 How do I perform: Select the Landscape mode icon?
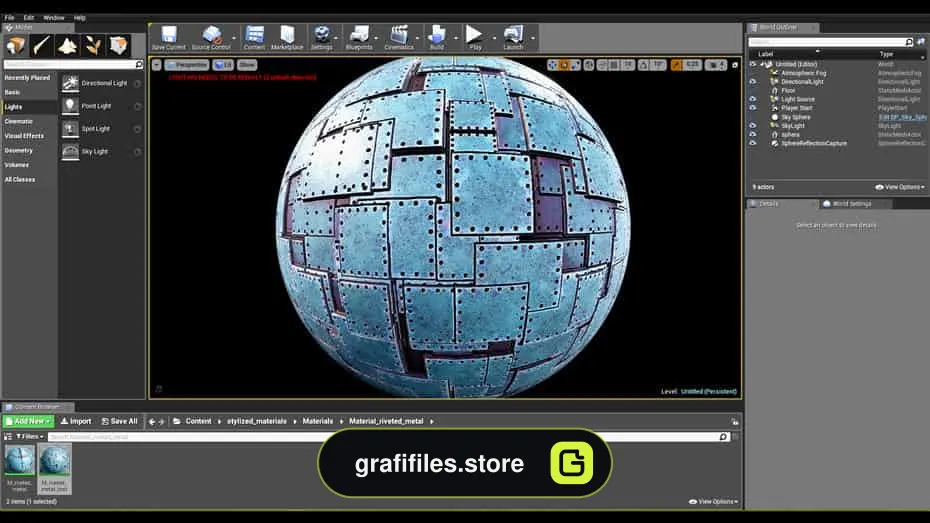click(x=67, y=45)
